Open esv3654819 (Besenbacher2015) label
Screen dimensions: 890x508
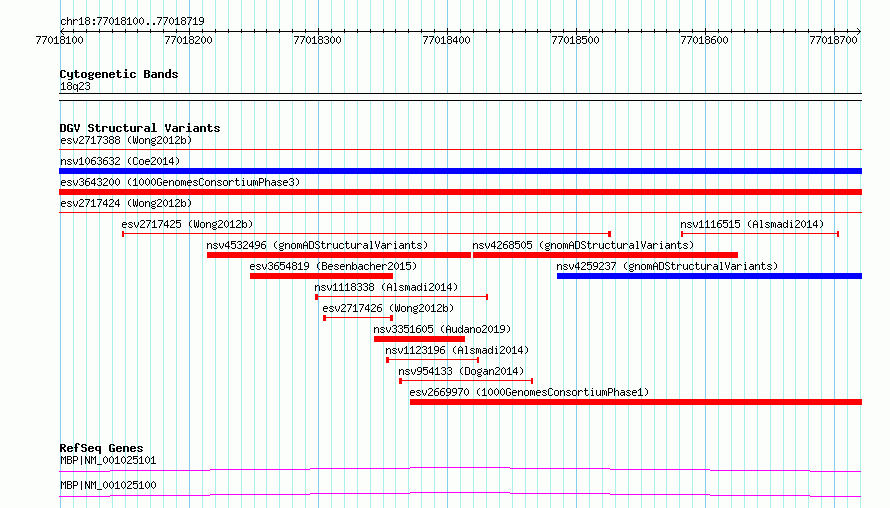(333, 266)
